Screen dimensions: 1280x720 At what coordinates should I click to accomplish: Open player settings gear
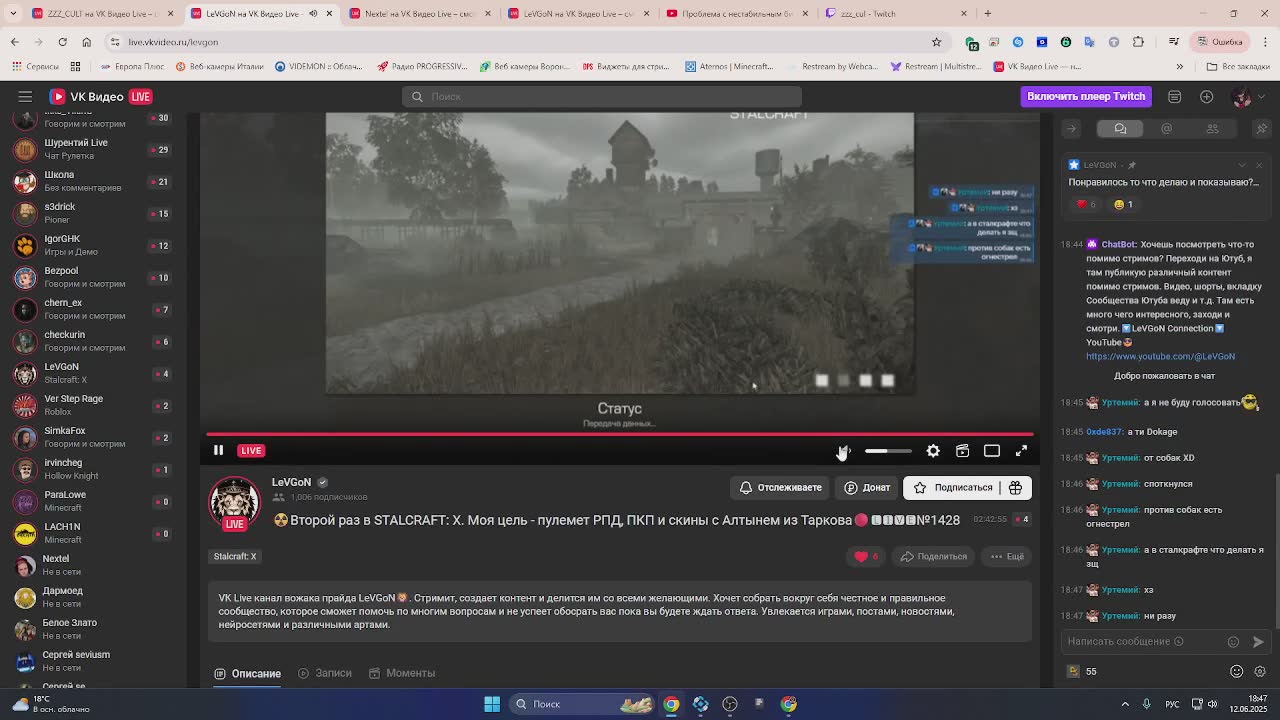pos(933,451)
